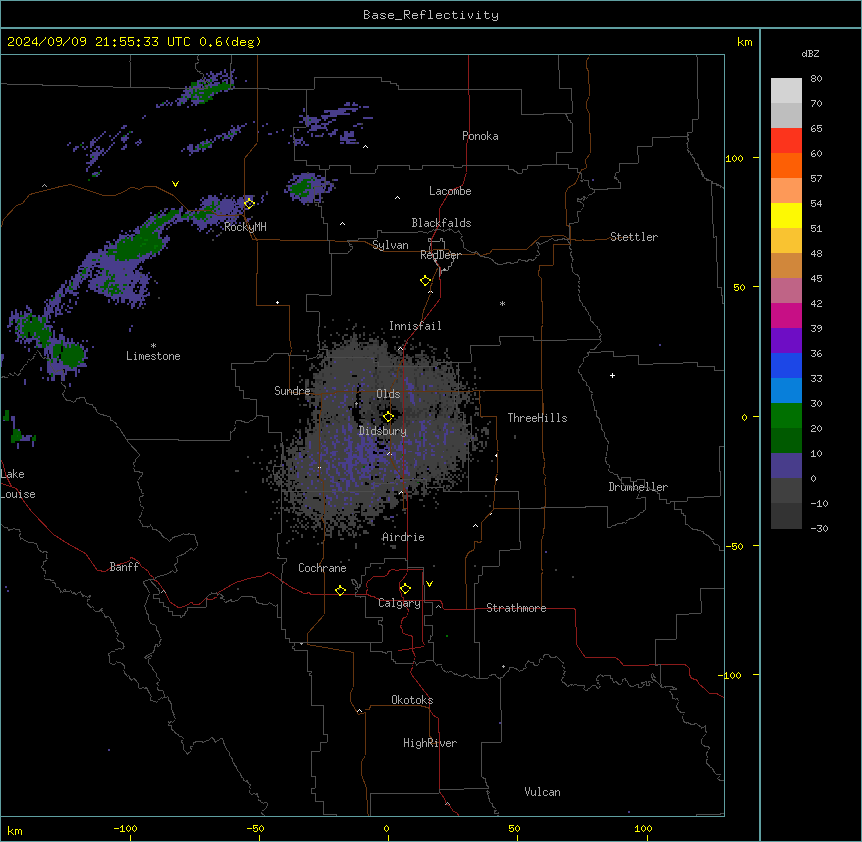Pick the brown-orange 48 dBZ legend color
The height and width of the screenshot is (842, 862).
pyautogui.click(x=786, y=265)
